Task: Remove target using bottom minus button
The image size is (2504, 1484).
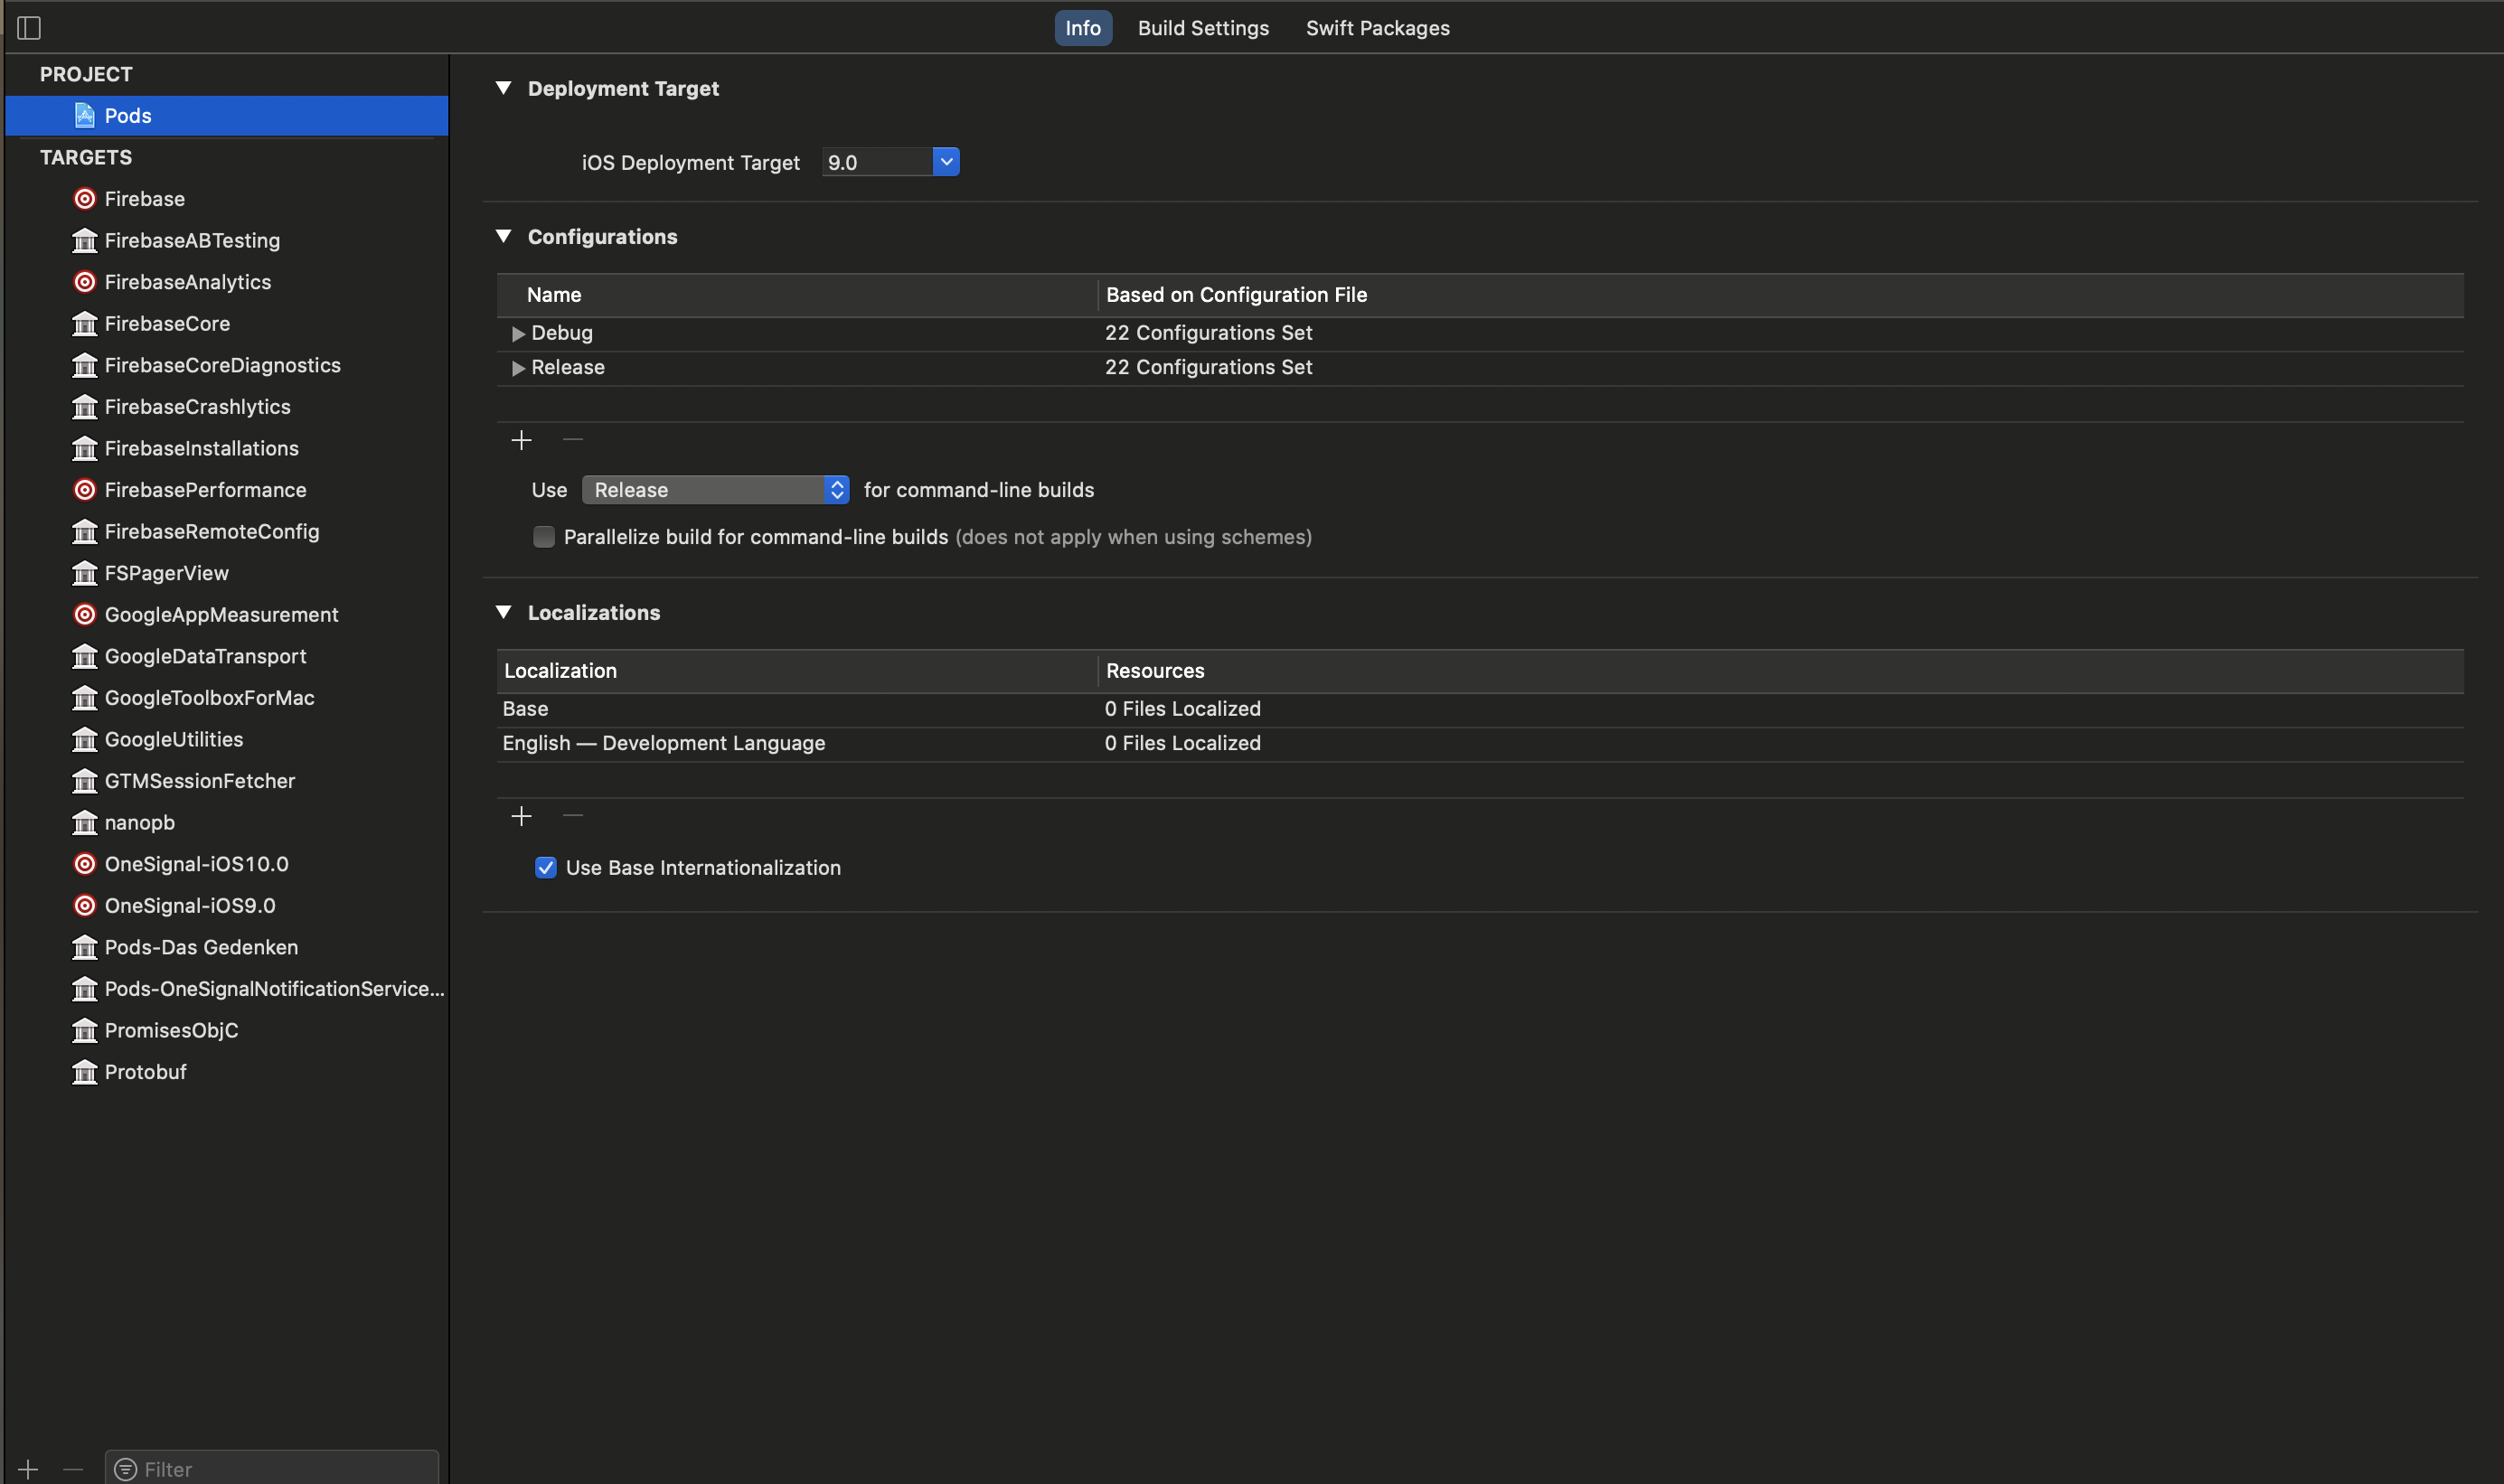Action: point(73,1470)
